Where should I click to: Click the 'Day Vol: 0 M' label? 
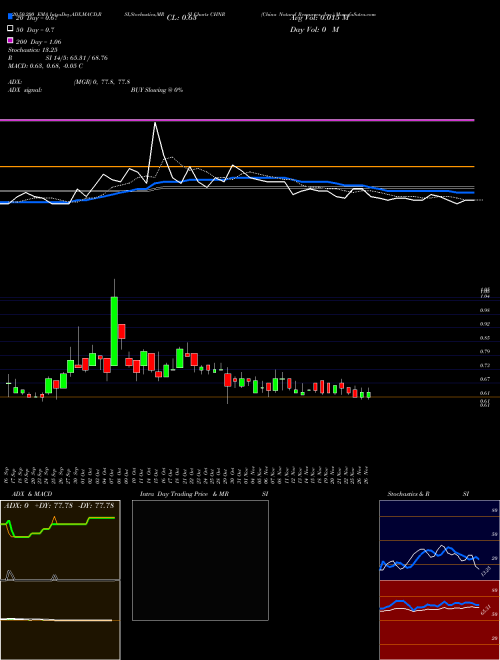314,30
